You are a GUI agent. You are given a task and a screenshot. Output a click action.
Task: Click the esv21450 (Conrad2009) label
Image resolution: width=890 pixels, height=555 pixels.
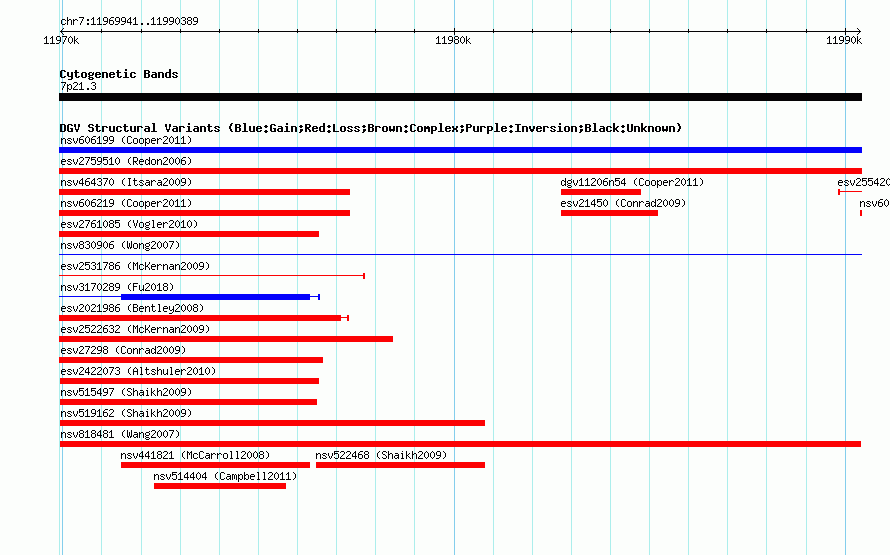(623, 203)
